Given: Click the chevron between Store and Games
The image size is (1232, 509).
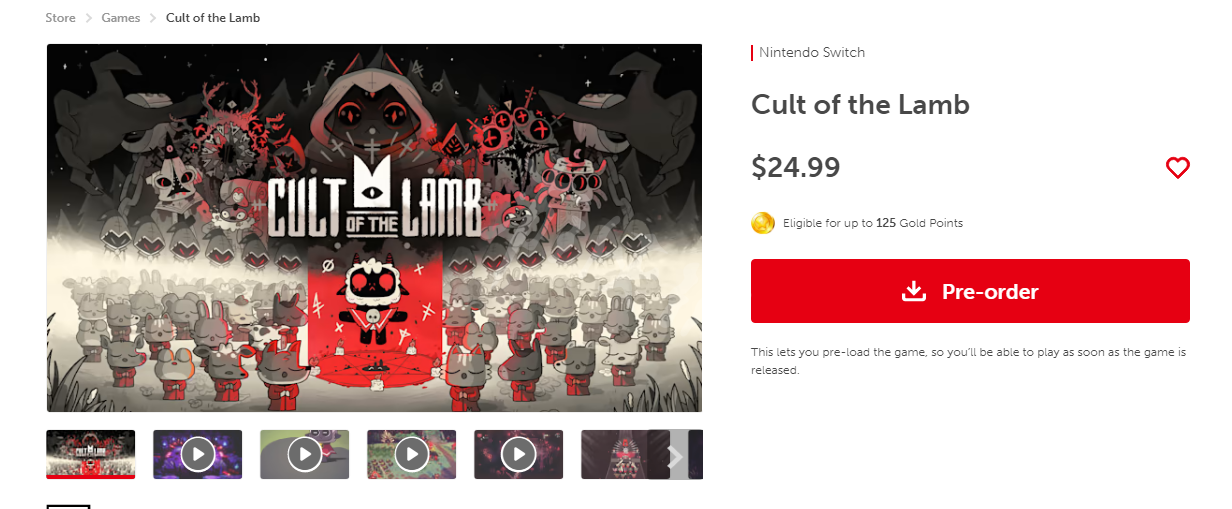Looking at the screenshot, I should coord(88,18).
